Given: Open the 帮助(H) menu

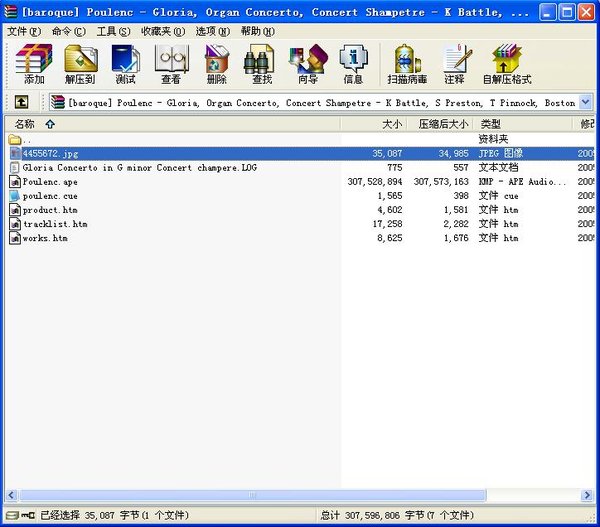Looking at the screenshot, I should point(257,31).
